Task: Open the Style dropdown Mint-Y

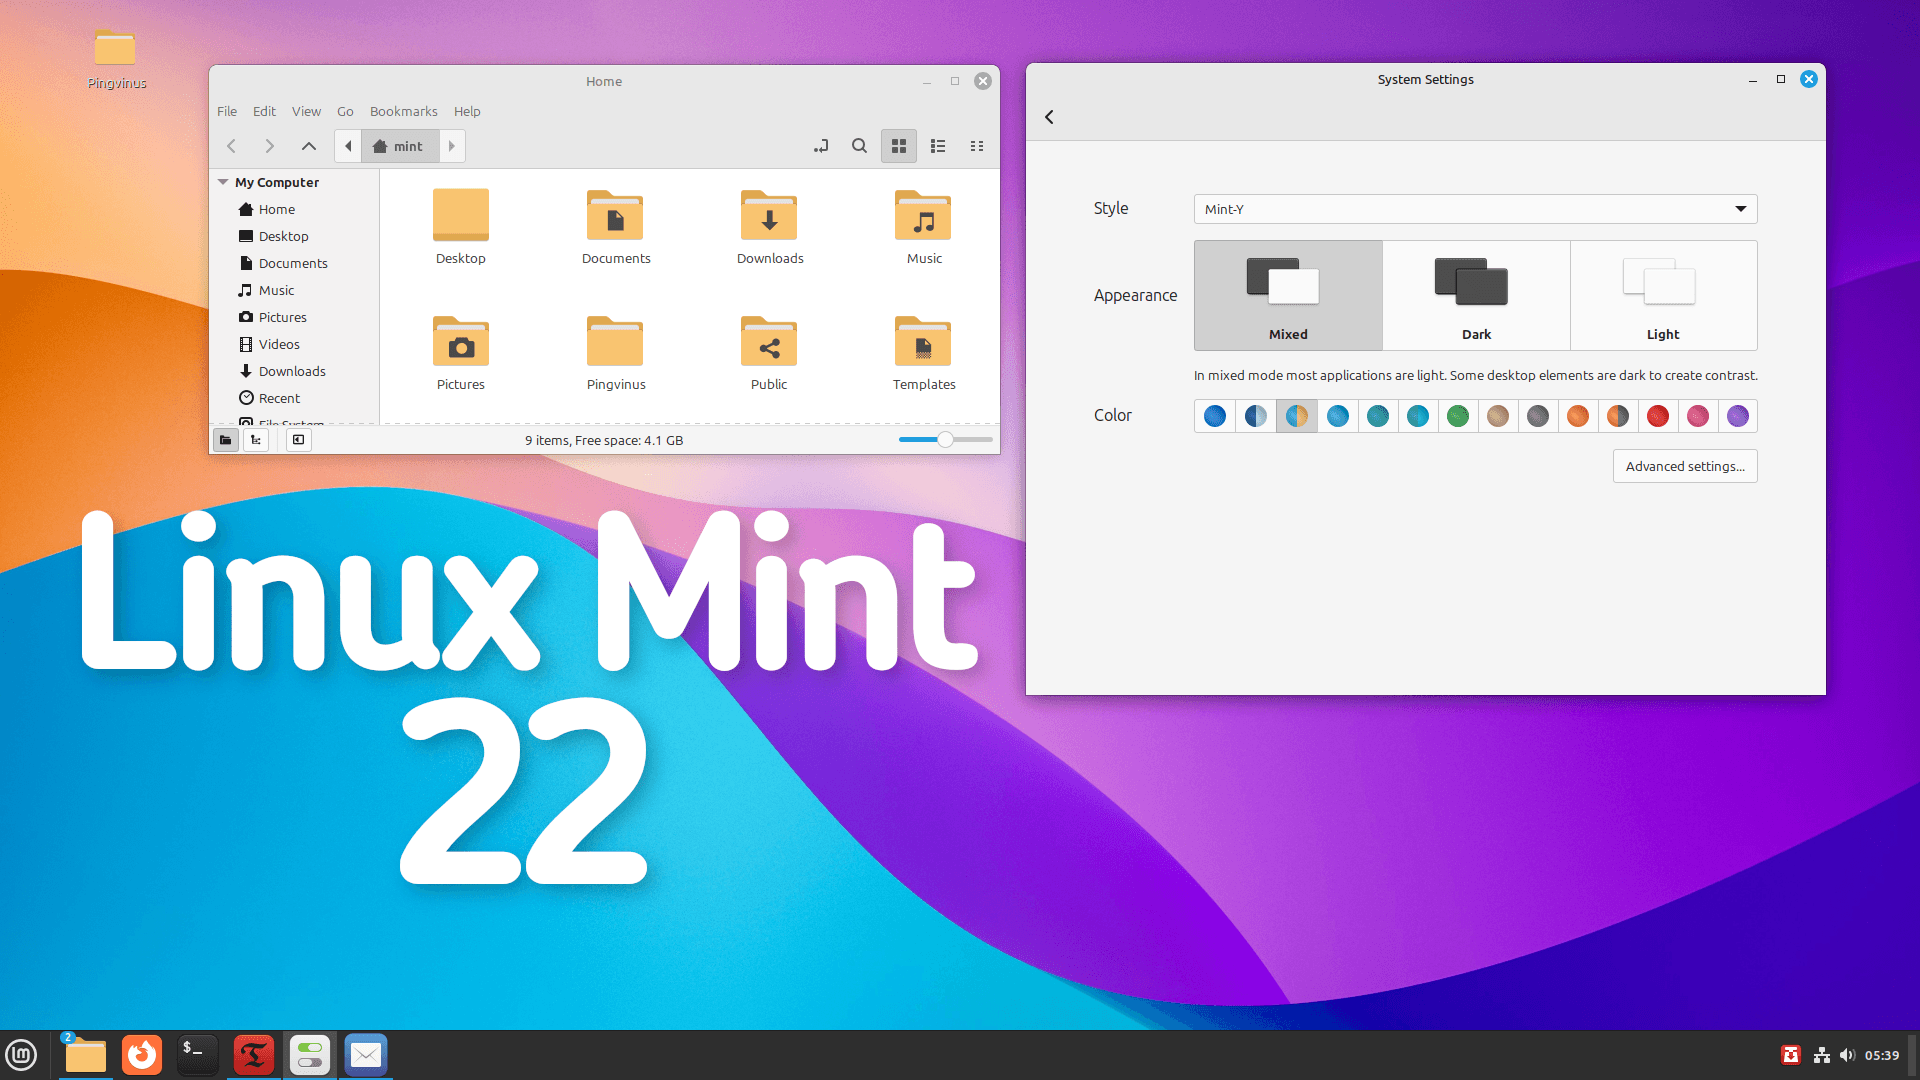Action: click(x=1475, y=209)
